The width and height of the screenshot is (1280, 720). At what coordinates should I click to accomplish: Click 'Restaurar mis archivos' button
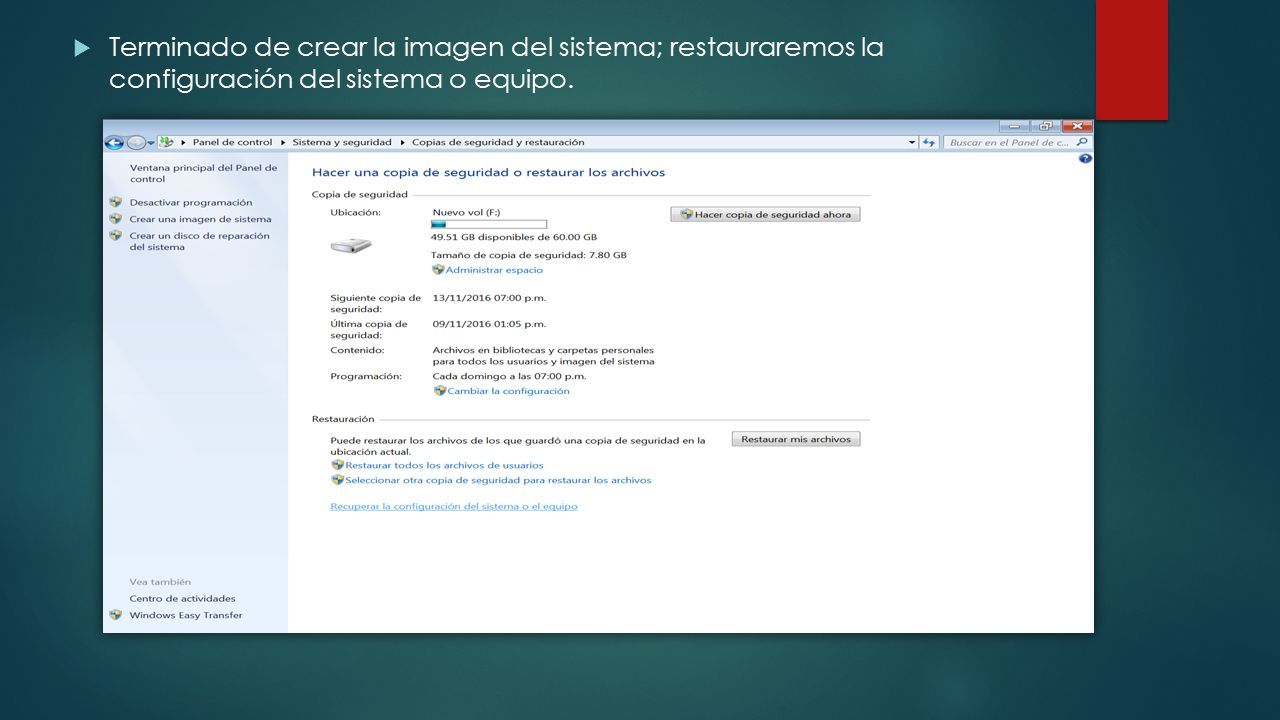796,439
